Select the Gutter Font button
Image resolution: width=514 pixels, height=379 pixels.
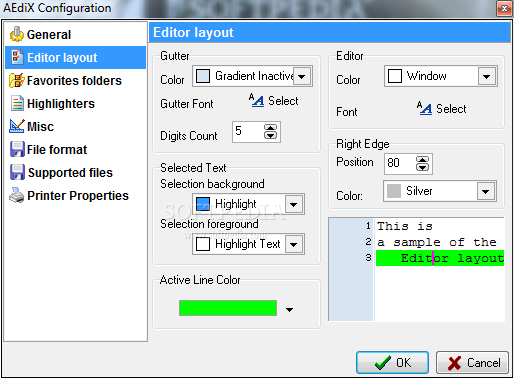(274, 100)
